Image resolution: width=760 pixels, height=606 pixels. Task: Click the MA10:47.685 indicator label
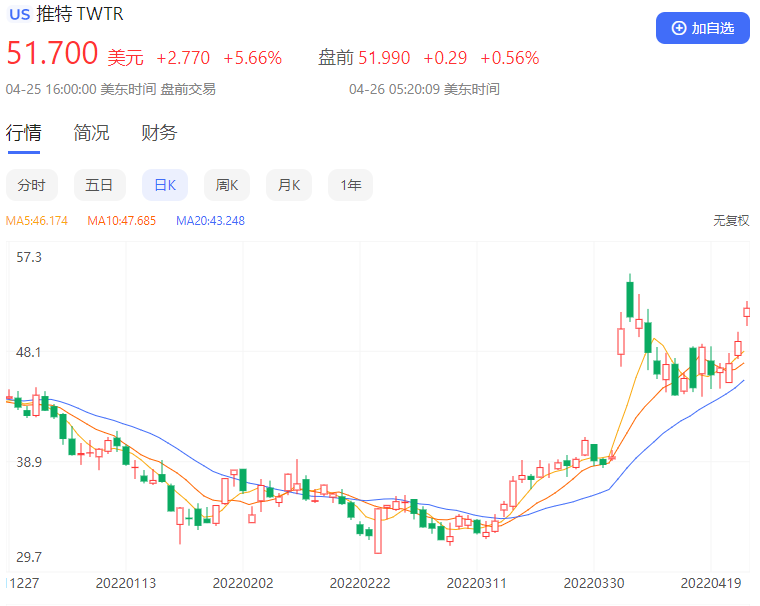[122, 221]
